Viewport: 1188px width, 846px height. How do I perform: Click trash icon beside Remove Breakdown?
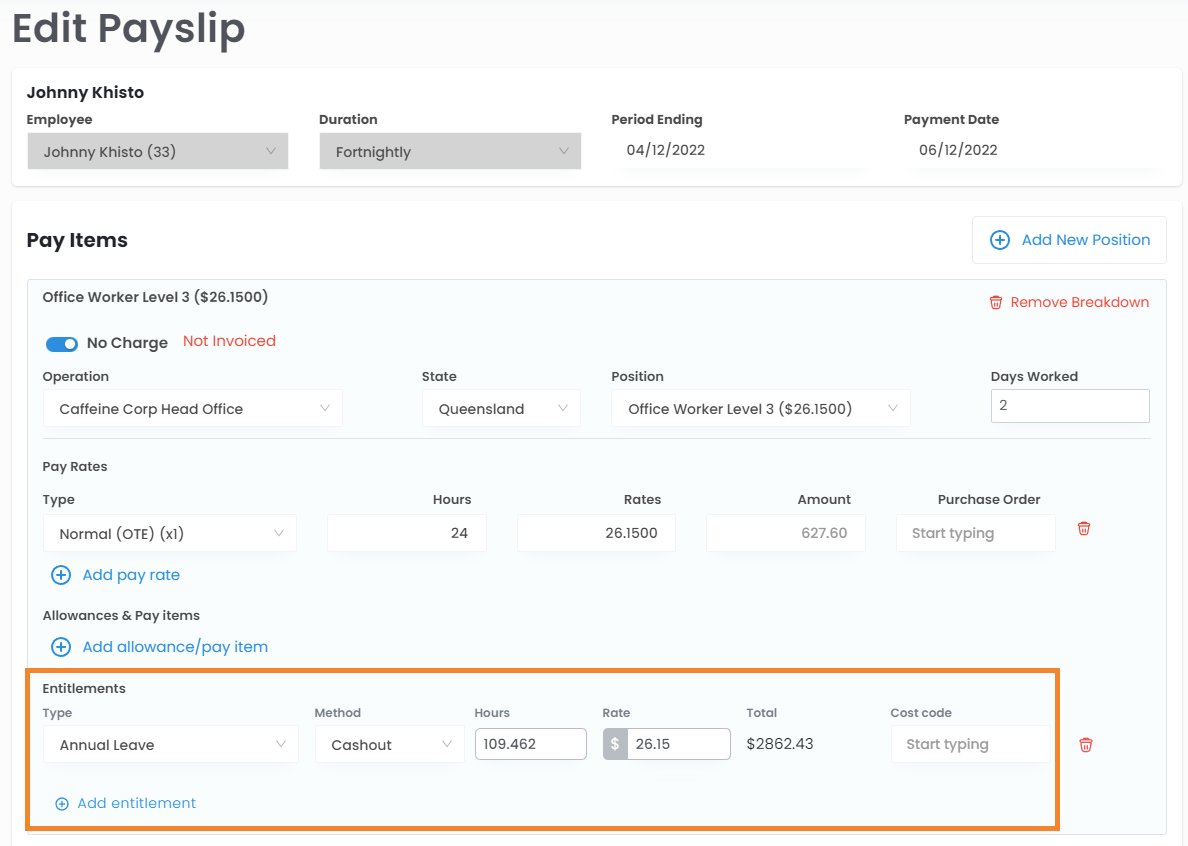[995, 303]
